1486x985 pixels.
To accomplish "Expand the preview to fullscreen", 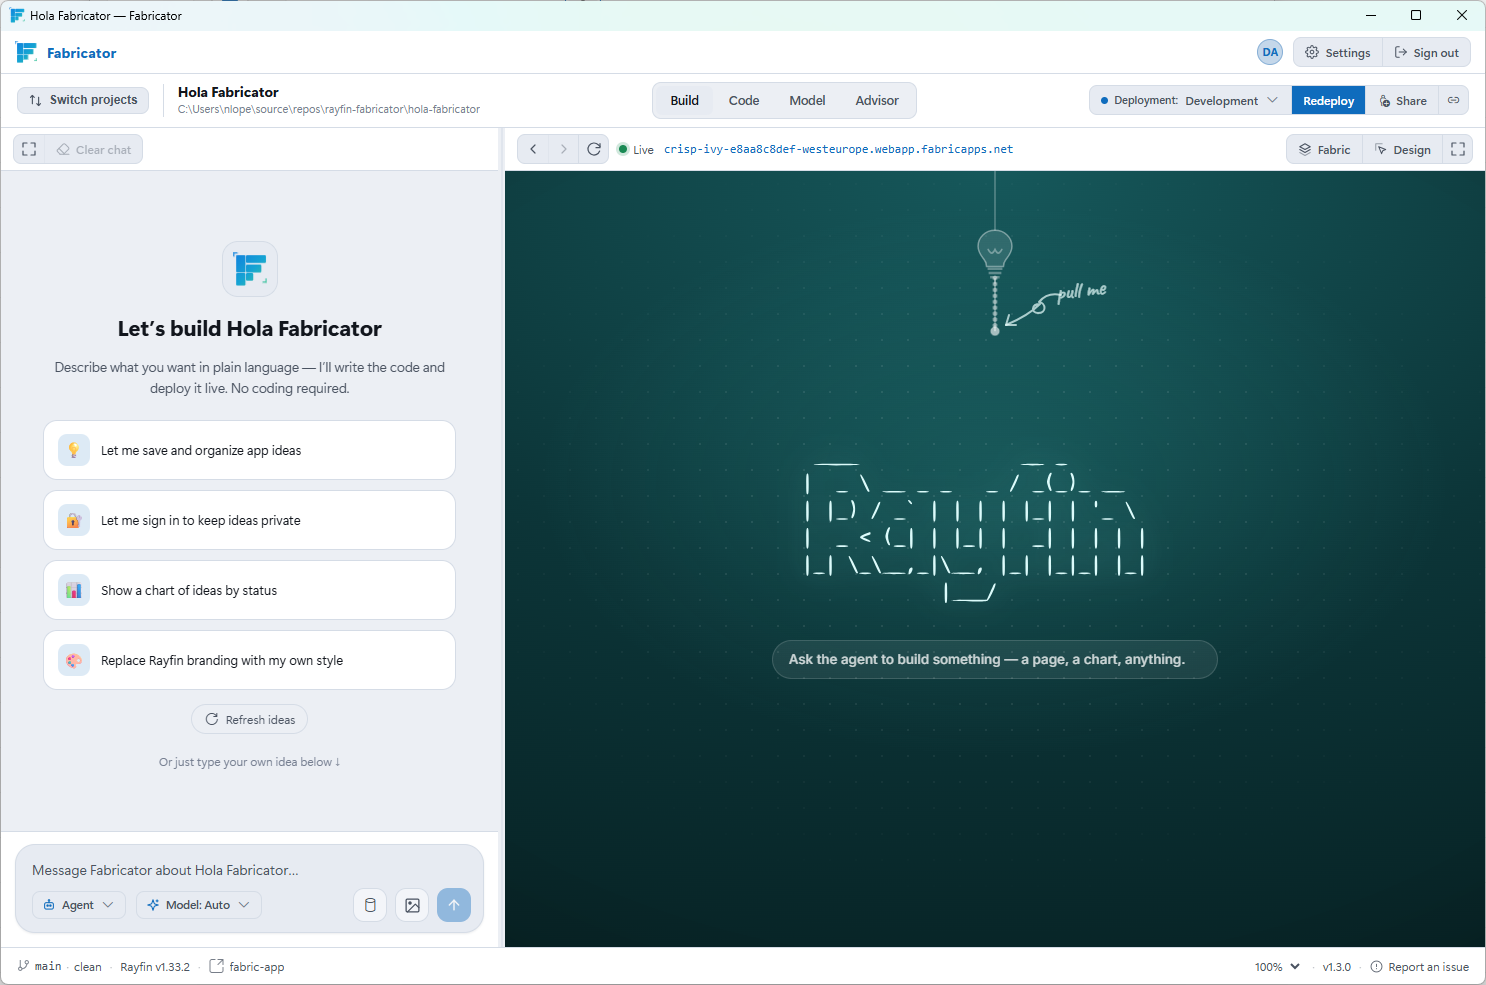I will point(1458,149).
